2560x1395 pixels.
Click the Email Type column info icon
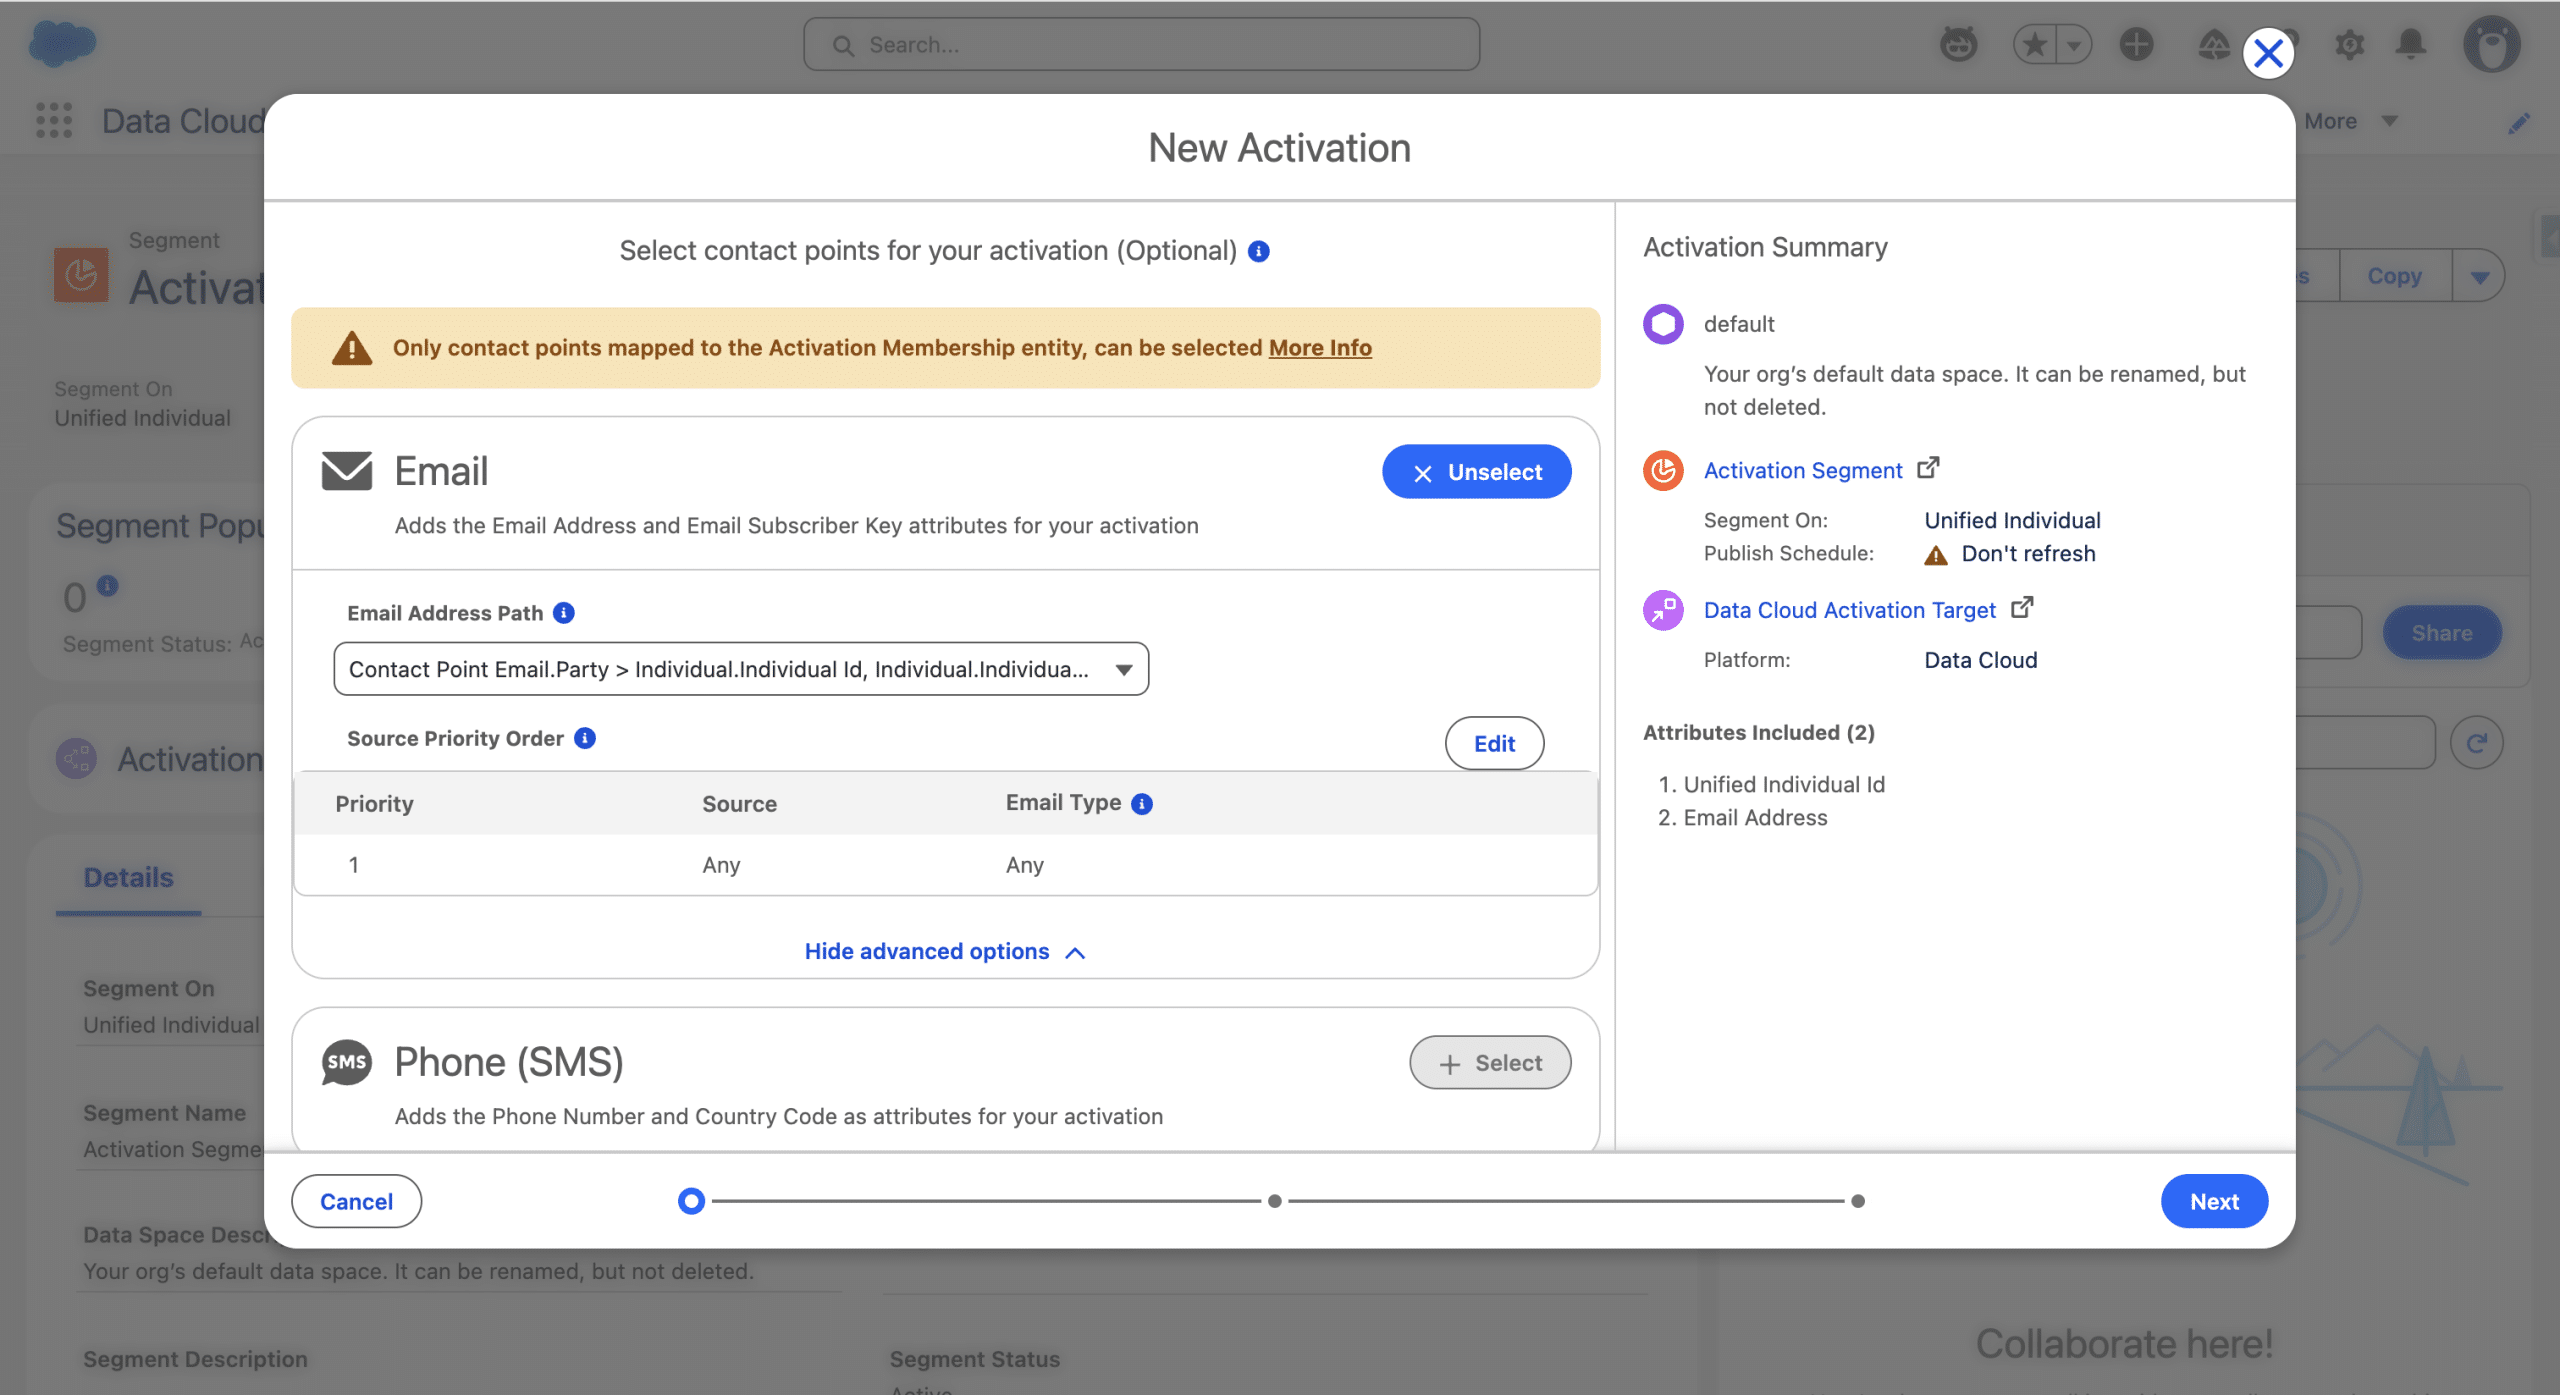point(1142,804)
